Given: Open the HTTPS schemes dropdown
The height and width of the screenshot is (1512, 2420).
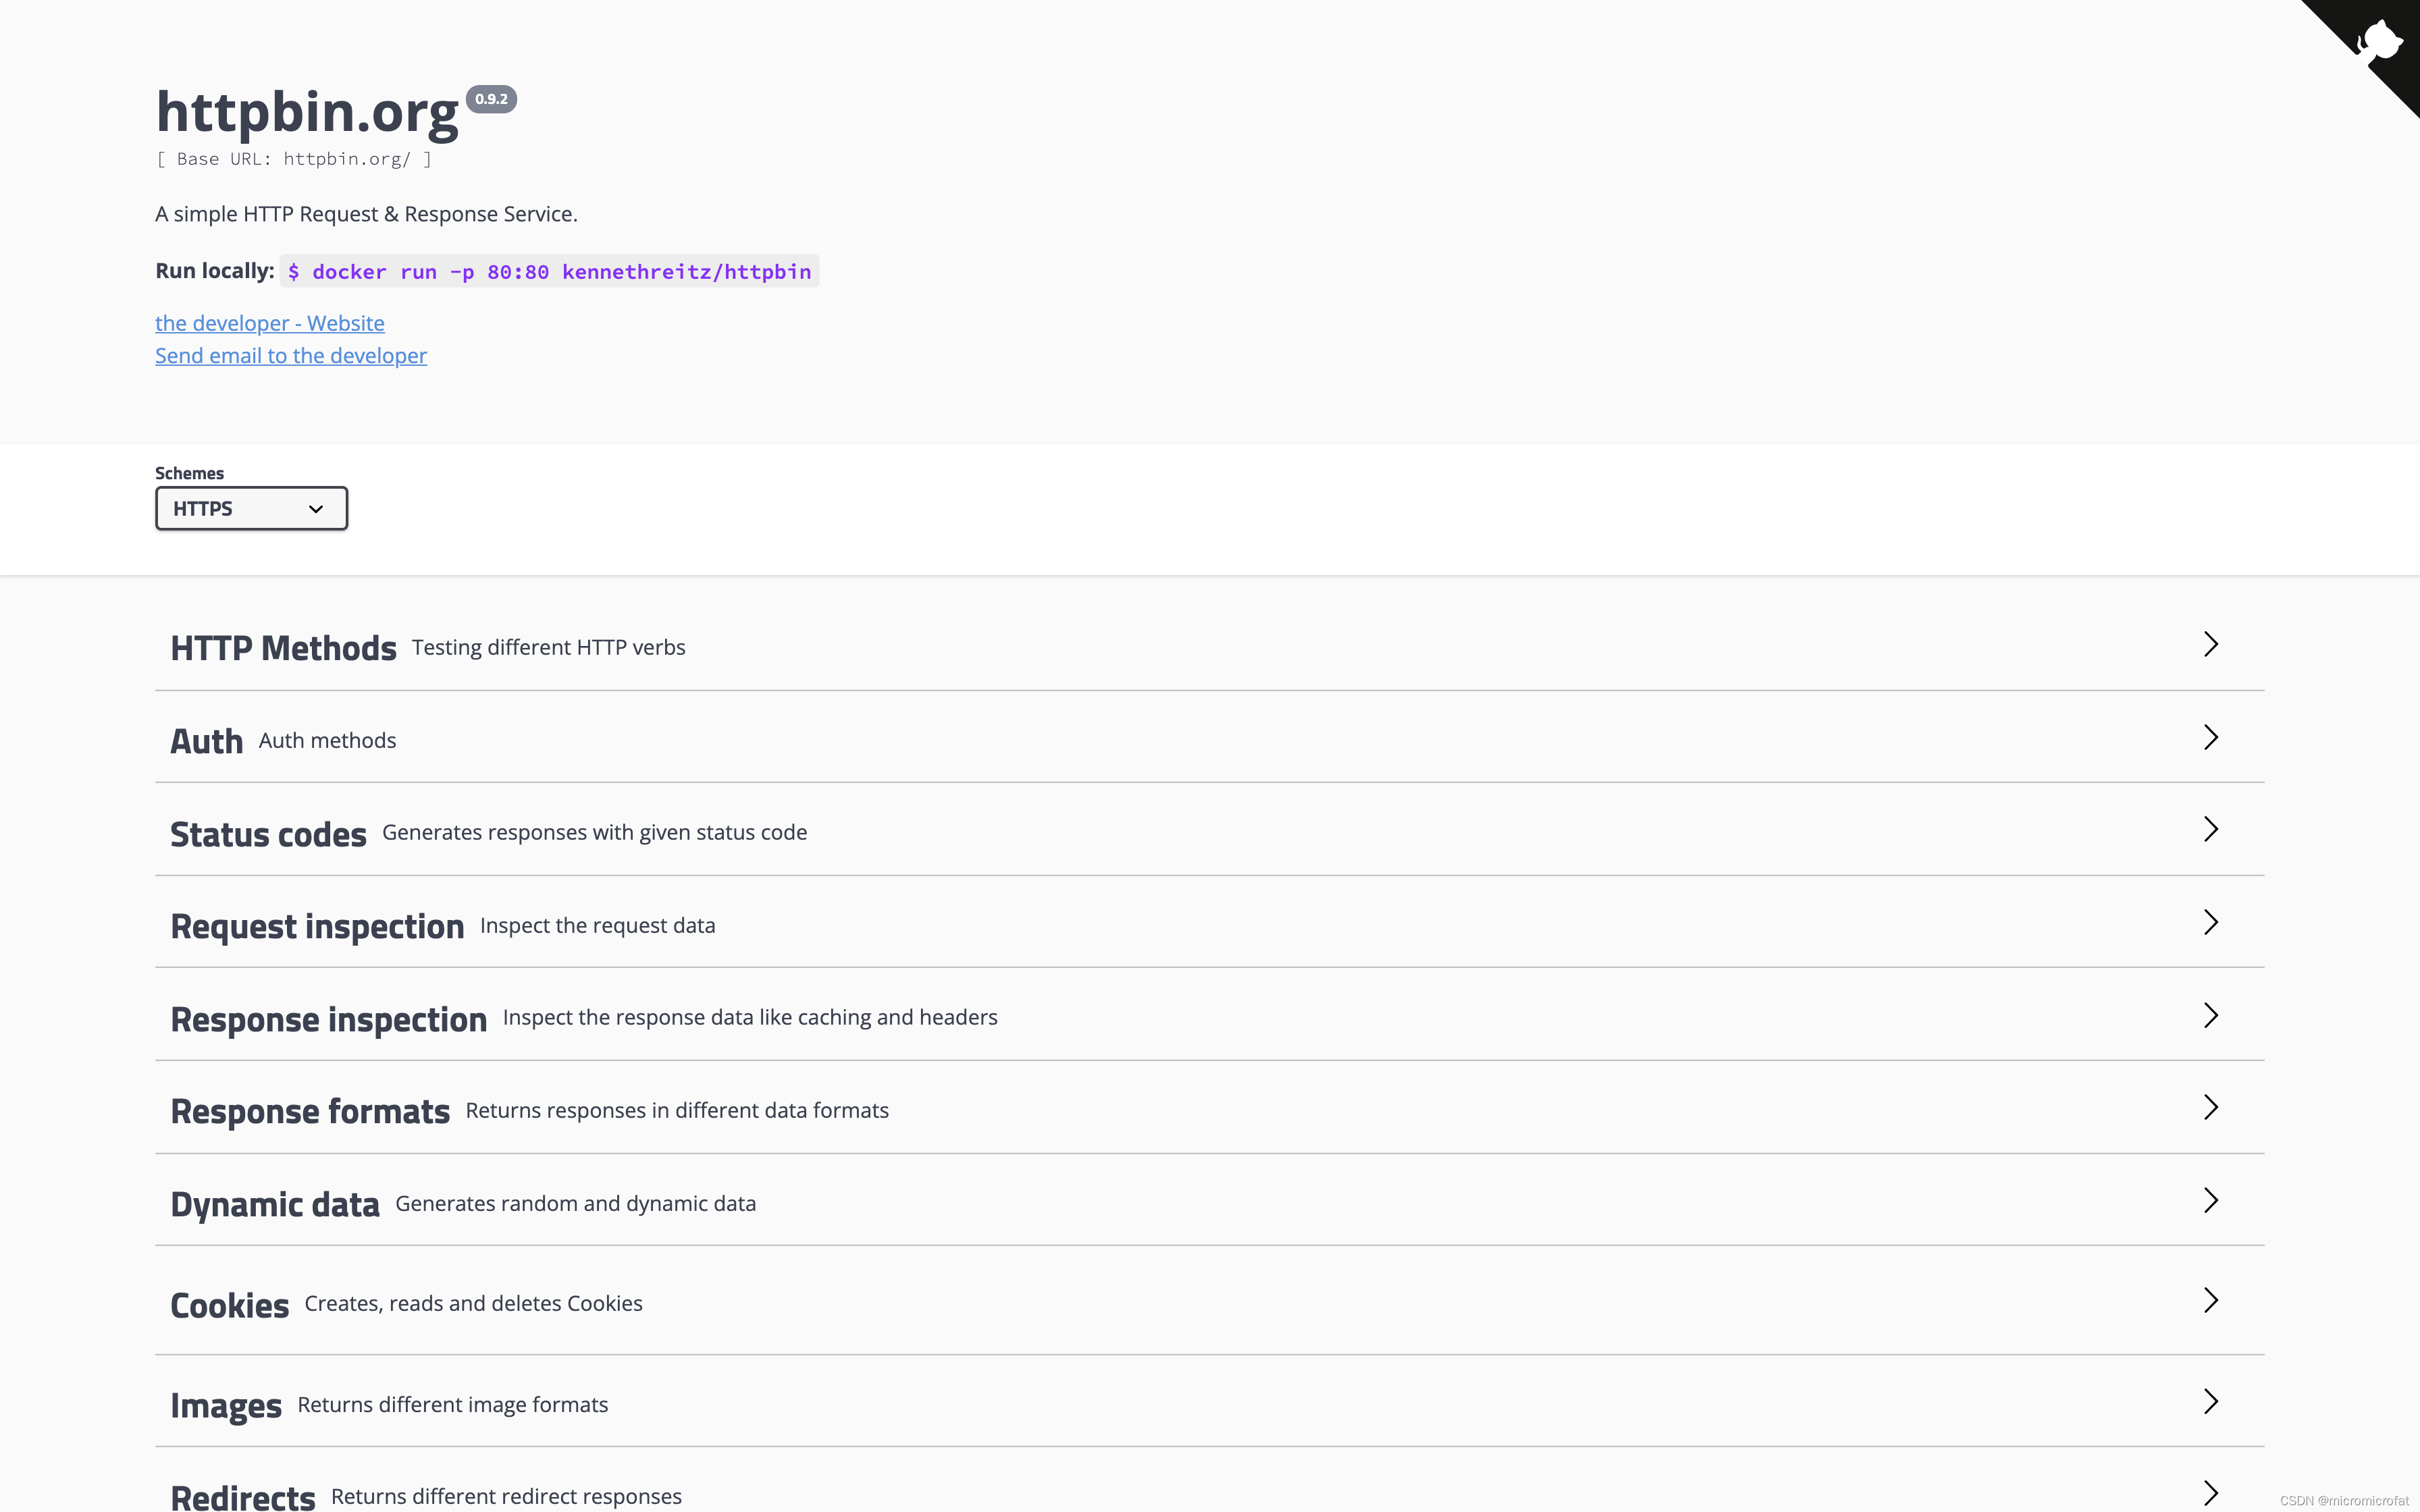Looking at the screenshot, I should [251, 508].
